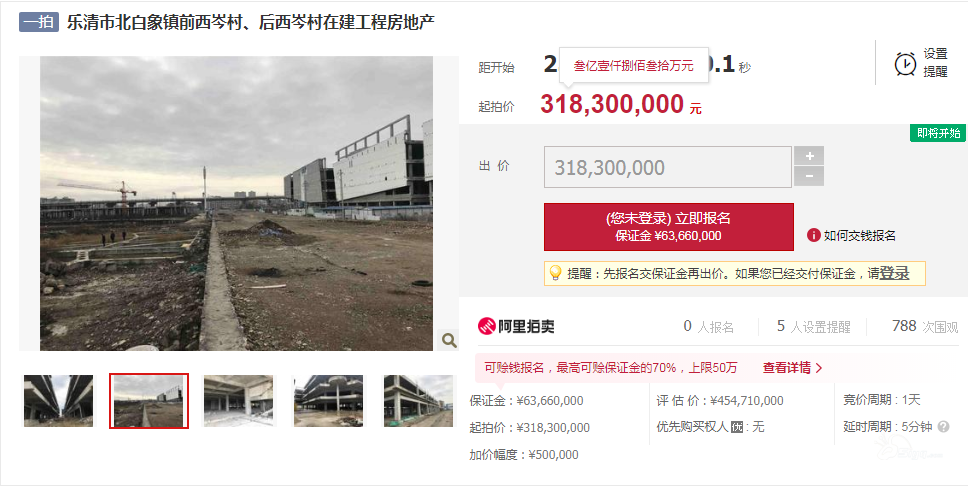
Task: Click the bid amount input field
Action: click(x=667, y=167)
